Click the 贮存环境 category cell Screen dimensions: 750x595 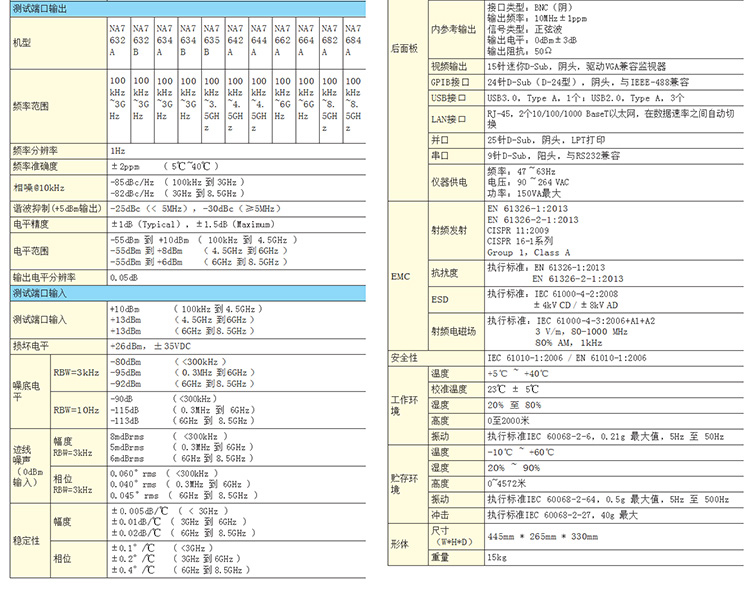click(402, 483)
